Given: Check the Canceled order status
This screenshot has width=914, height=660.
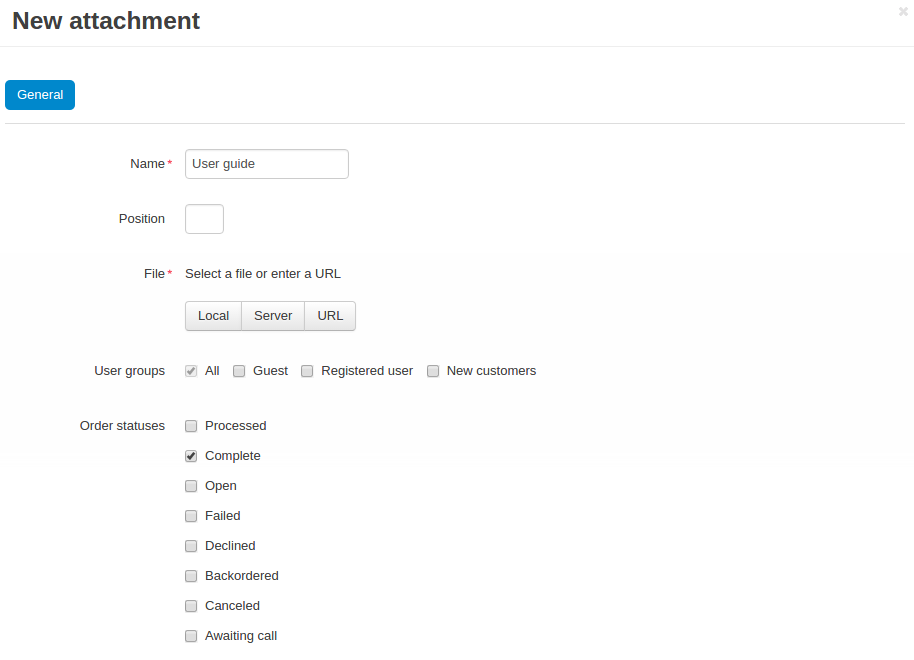Looking at the screenshot, I should point(191,606).
